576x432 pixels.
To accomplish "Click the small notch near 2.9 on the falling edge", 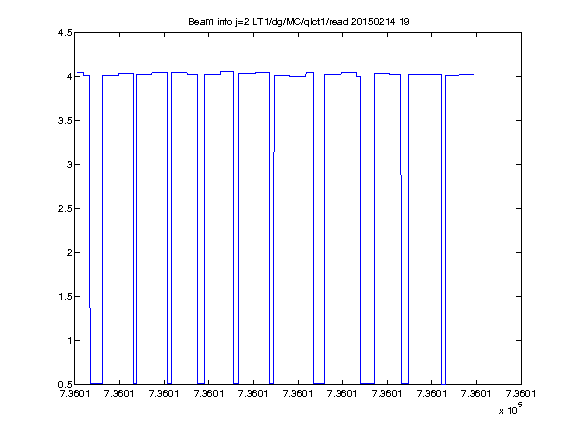I will [401, 175].
